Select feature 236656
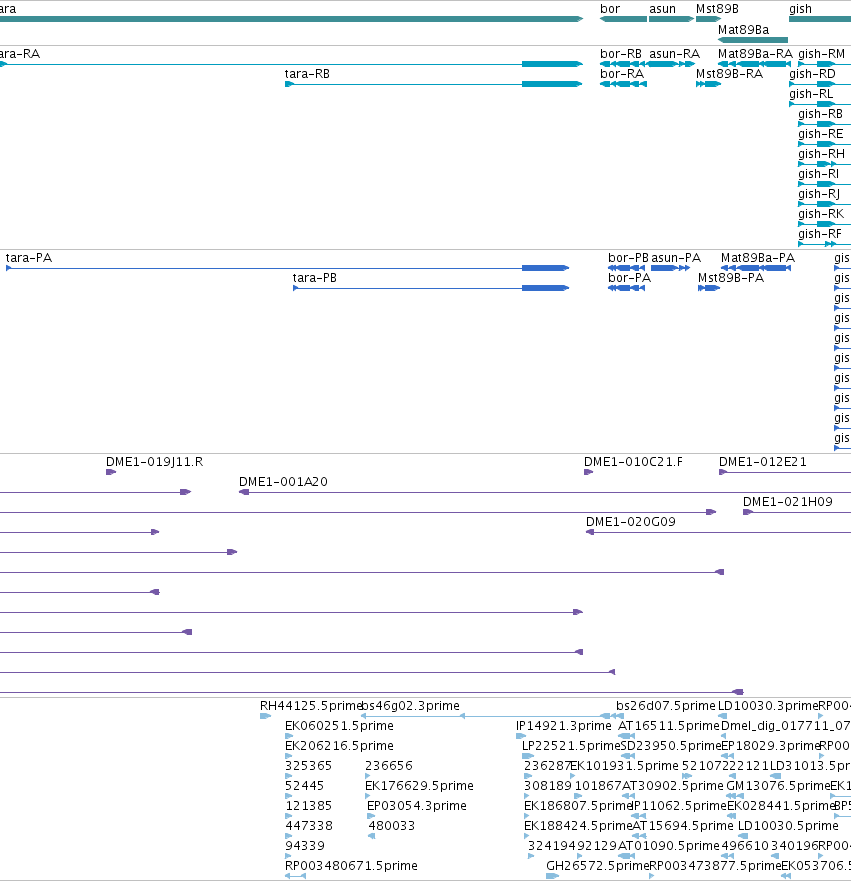 (368, 776)
